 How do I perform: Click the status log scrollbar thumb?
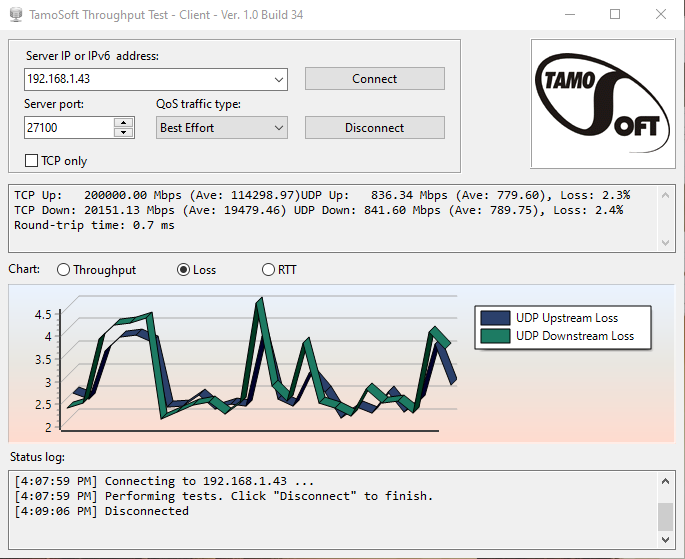click(665, 516)
